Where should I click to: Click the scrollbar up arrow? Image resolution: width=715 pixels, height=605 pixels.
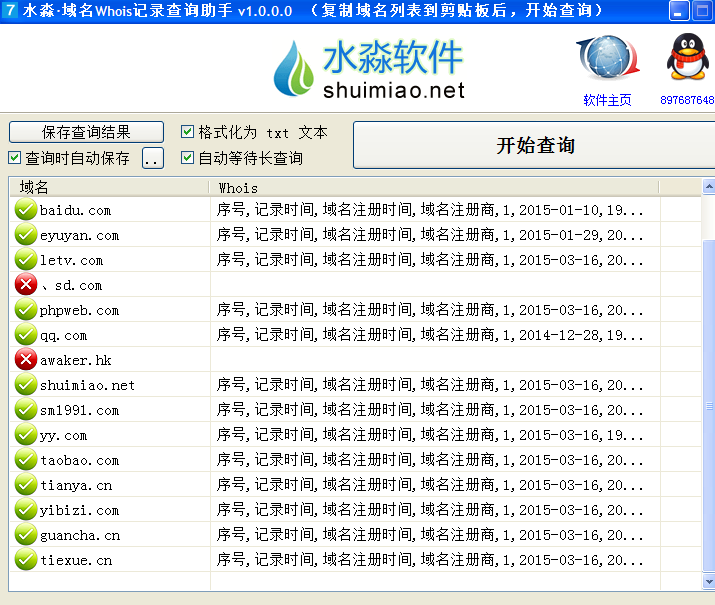click(x=709, y=186)
